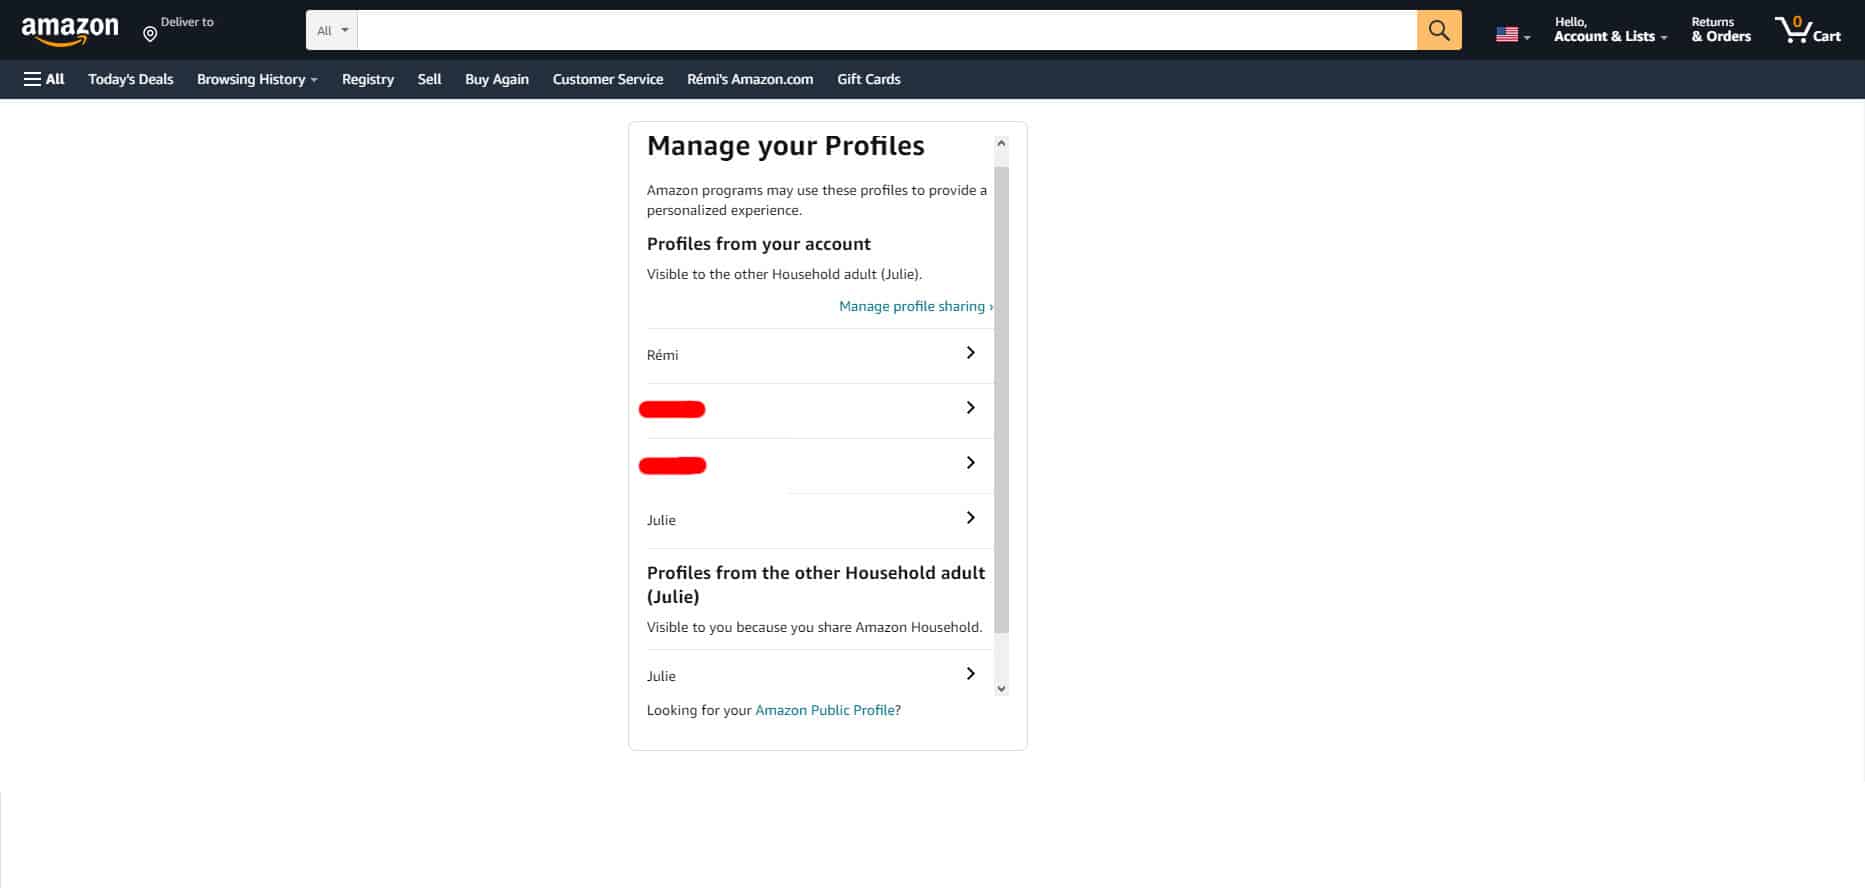Click the location pin Deliver to icon
Screen dimensions: 1865x888
coord(150,34)
